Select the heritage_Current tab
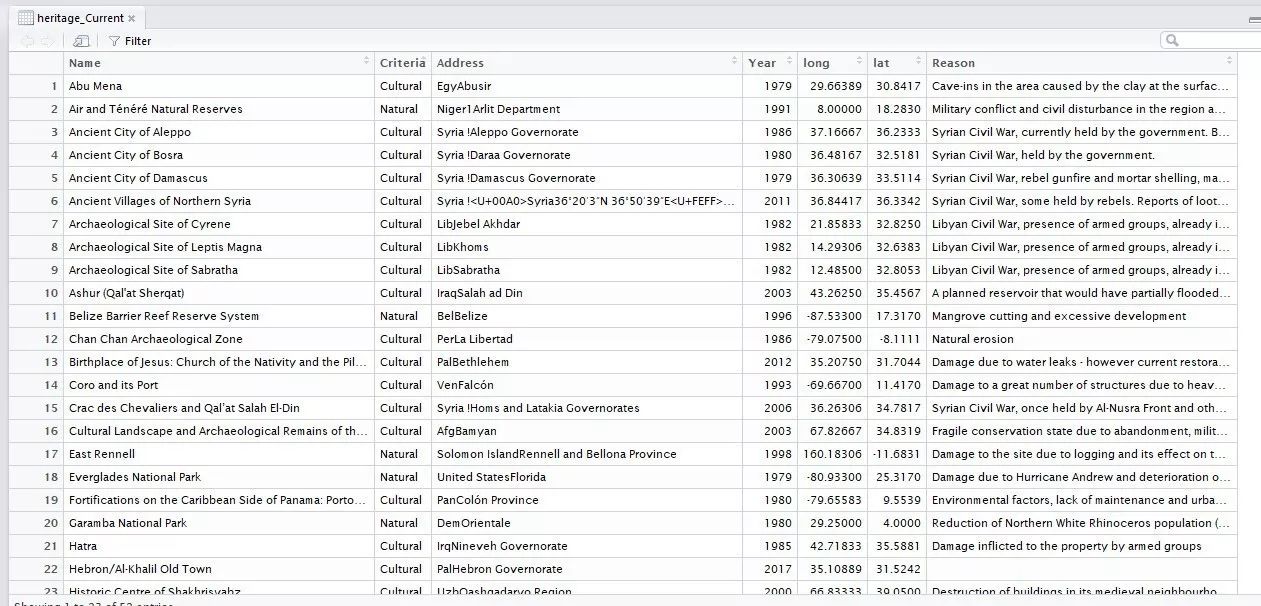Screen dimensions: 1261x606 [78, 18]
